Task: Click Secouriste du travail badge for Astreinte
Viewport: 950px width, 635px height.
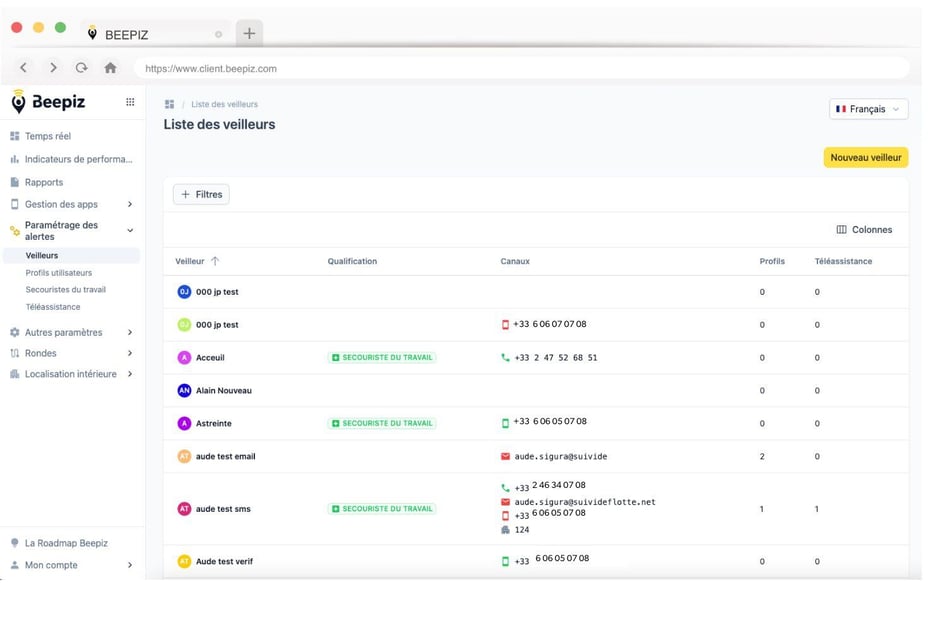Action: pos(382,423)
